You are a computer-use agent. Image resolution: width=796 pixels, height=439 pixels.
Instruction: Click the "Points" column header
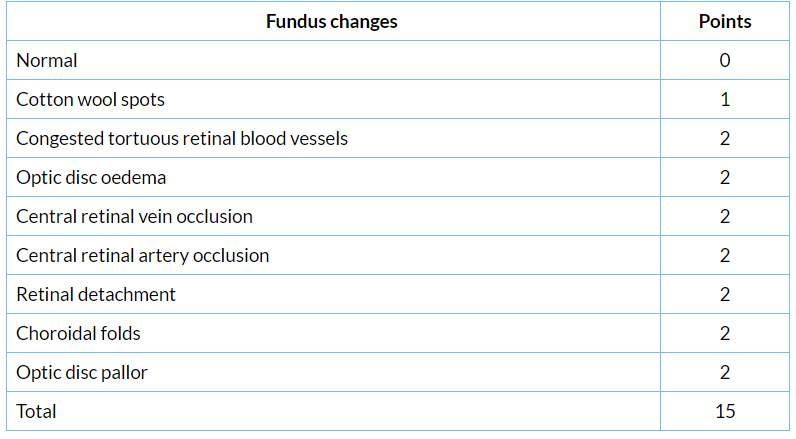click(725, 21)
